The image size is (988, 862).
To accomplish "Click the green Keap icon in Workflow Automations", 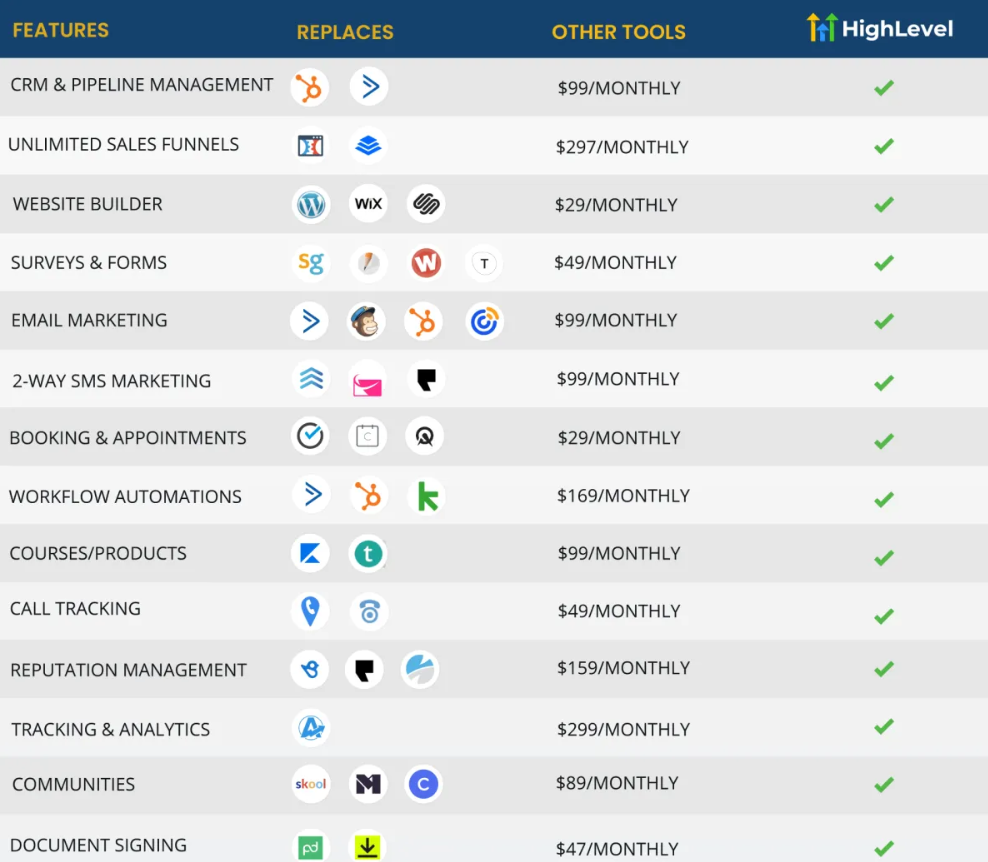I will 427,496.
